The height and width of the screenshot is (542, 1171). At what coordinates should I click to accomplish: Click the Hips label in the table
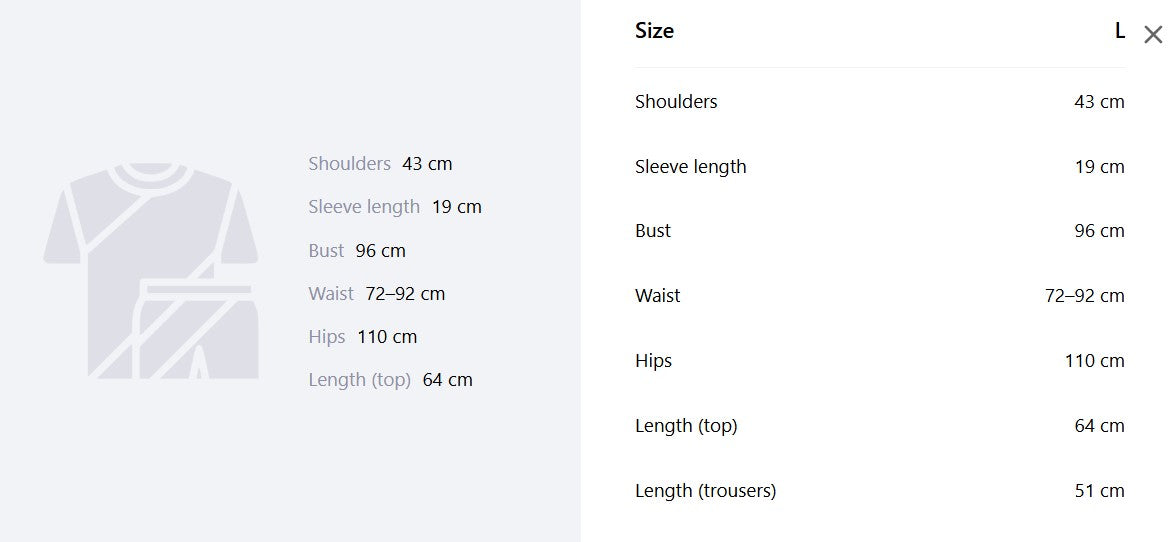[653, 361]
